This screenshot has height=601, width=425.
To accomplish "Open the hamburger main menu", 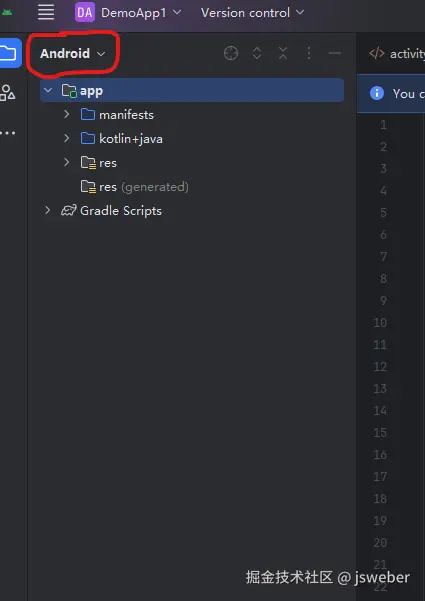I will click(x=46, y=12).
